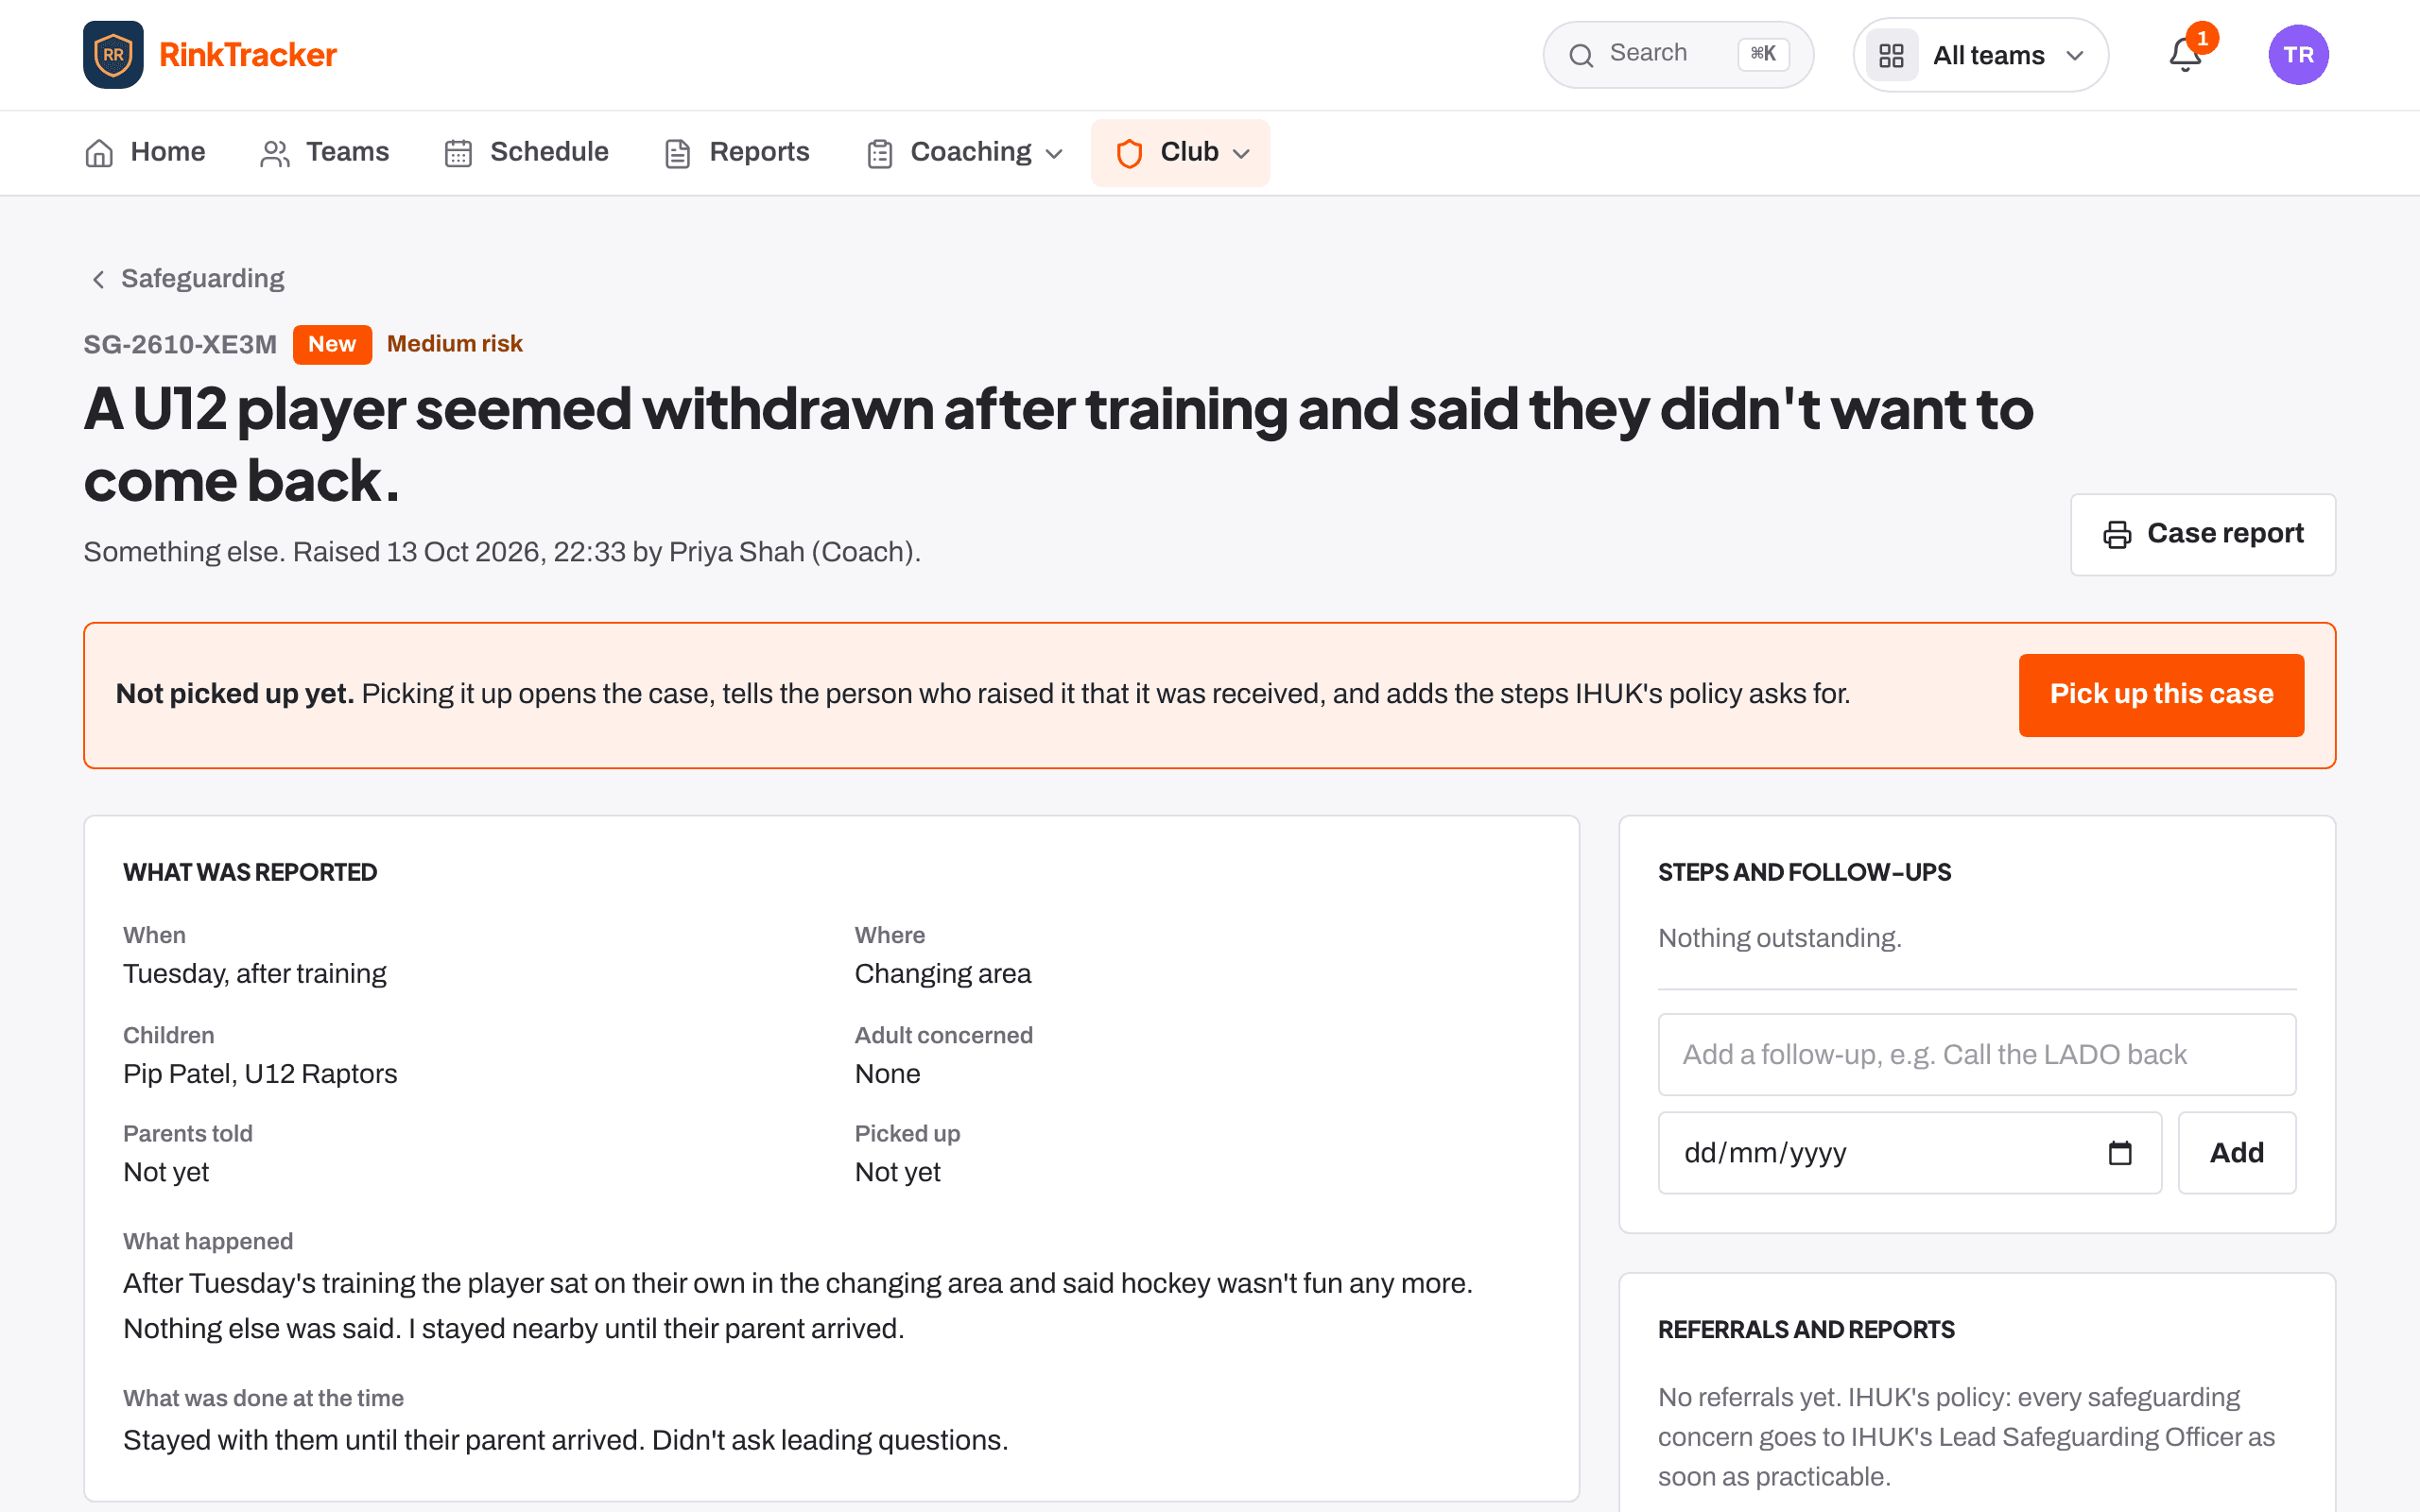Viewport: 2420px width, 1512px height.
Task: Click the dd/mm/yyyy date field
Action: [1910, 1153]
